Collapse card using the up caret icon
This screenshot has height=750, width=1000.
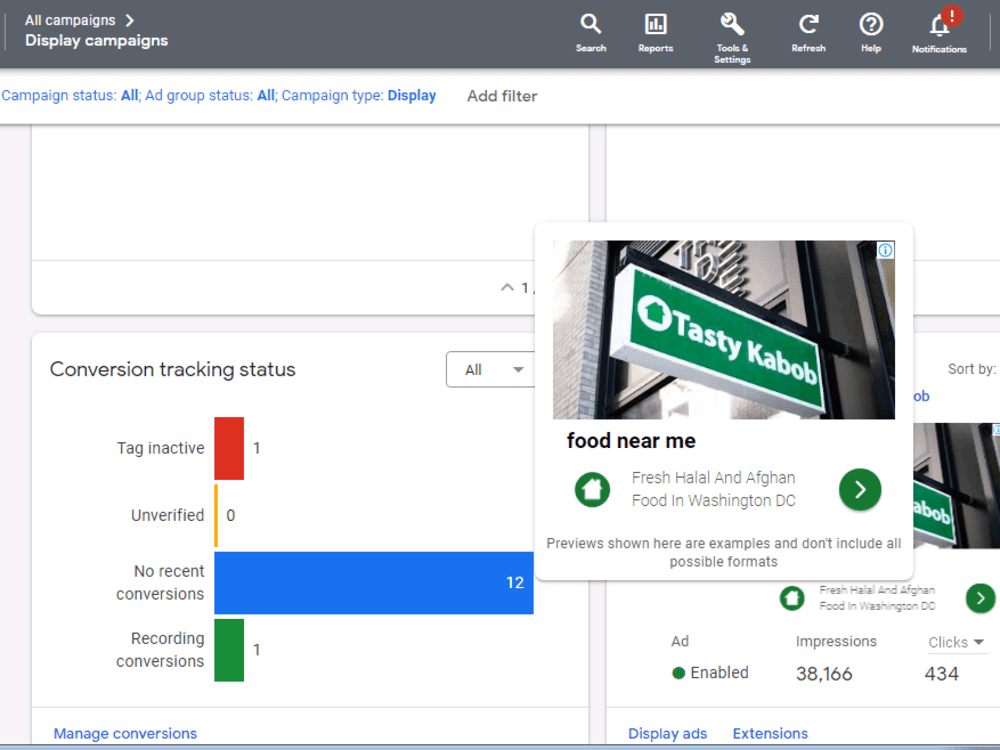(507, 288)
